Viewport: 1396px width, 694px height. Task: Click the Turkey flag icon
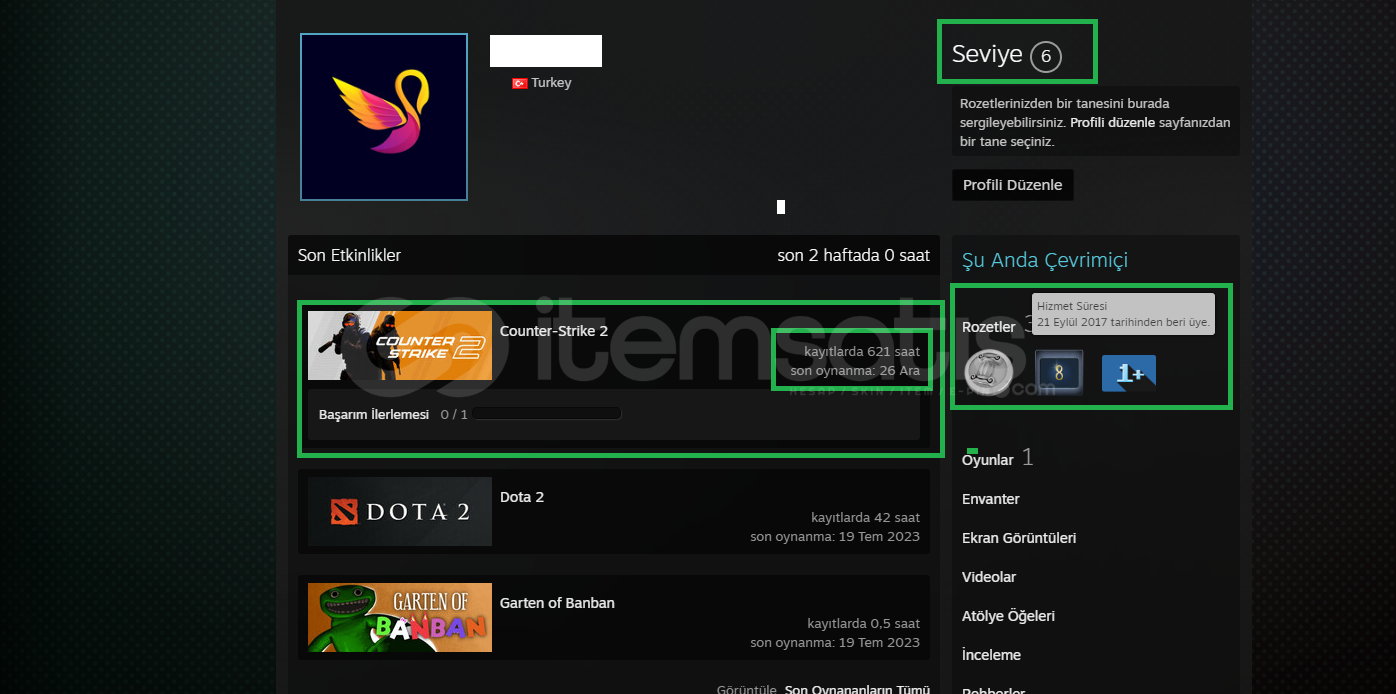point(519,83)
